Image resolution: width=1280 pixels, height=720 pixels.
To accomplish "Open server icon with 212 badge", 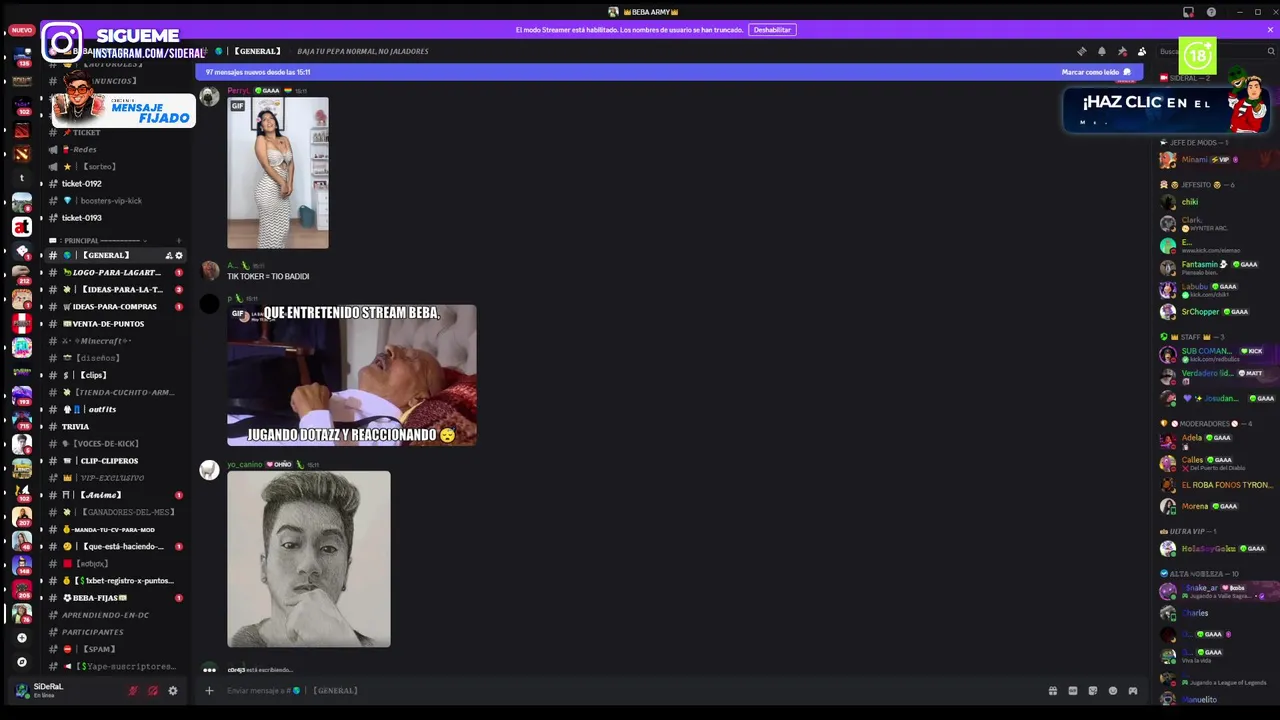I will tap(22, 274).
